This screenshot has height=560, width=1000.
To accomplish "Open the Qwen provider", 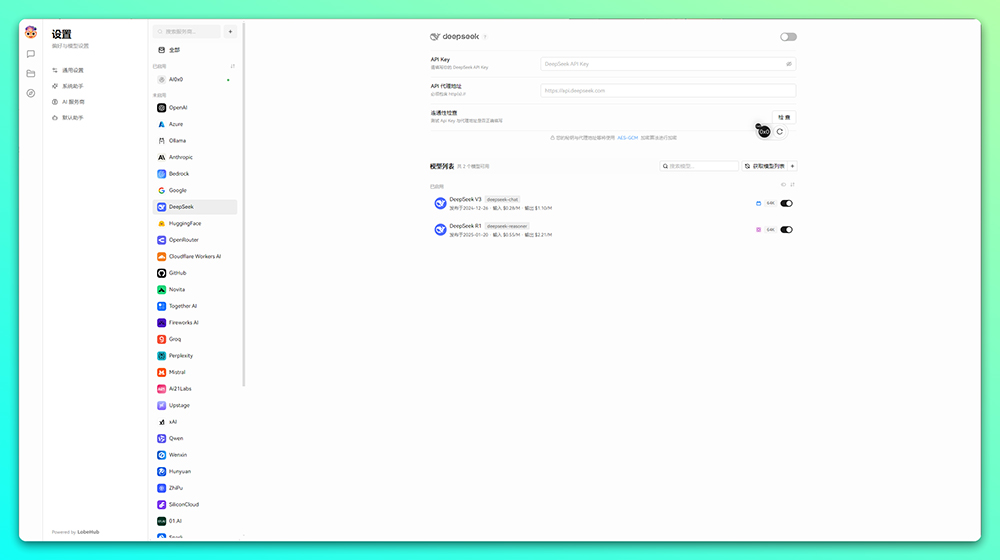I will point(195,439).
